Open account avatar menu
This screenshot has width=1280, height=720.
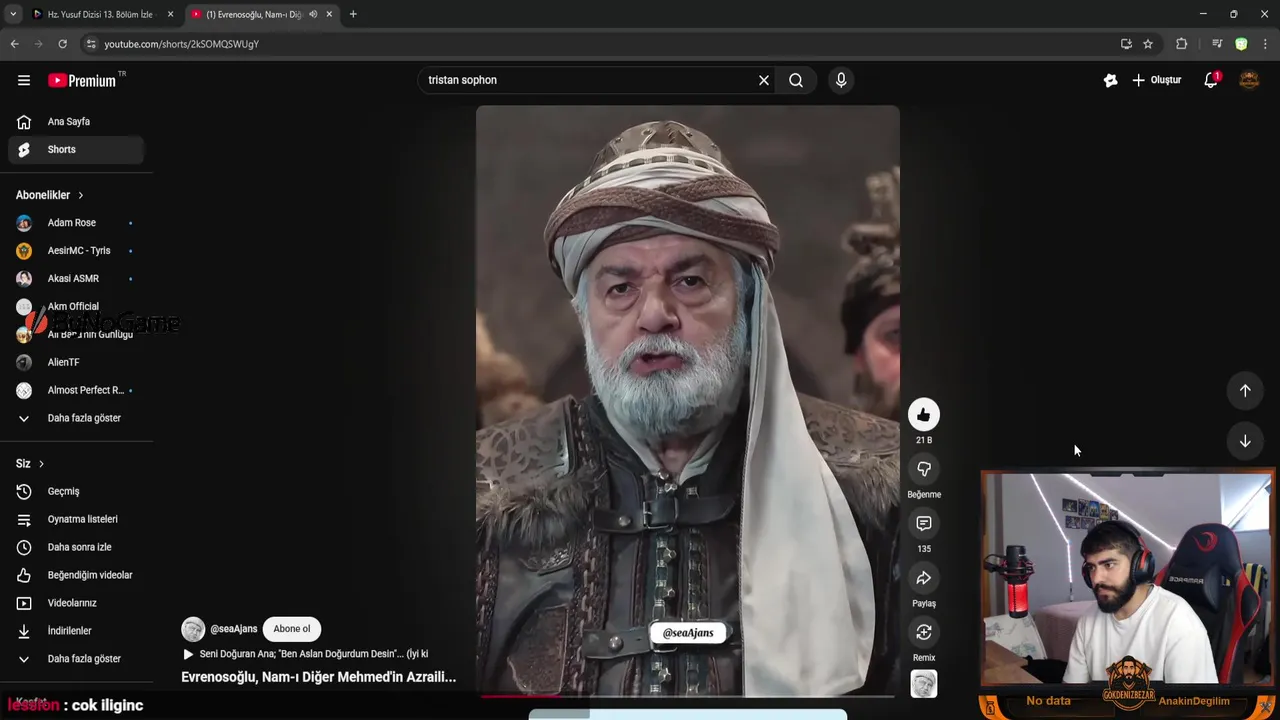point(1249,80)
